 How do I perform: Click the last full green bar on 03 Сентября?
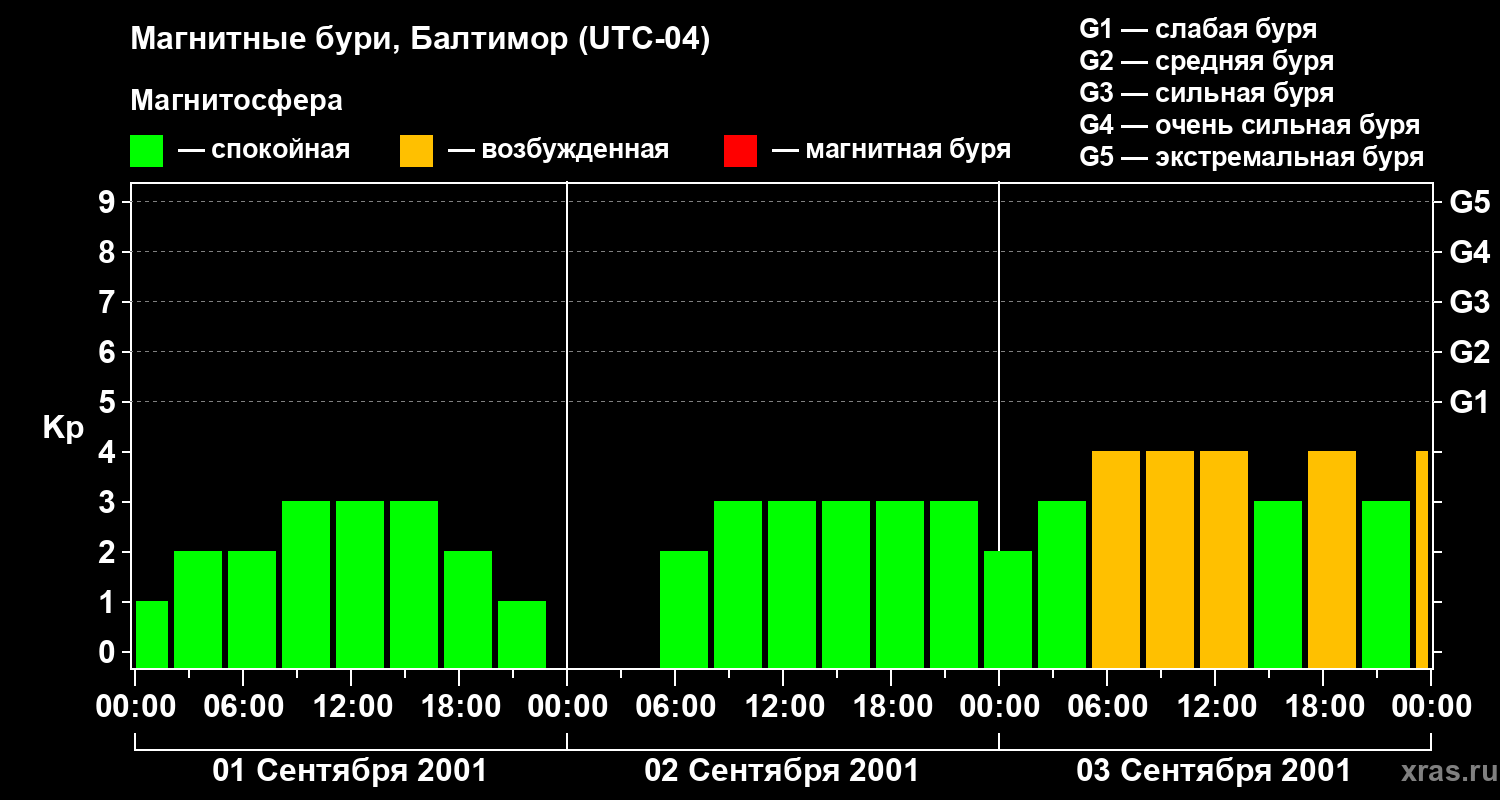click(x=1386, y=584)
